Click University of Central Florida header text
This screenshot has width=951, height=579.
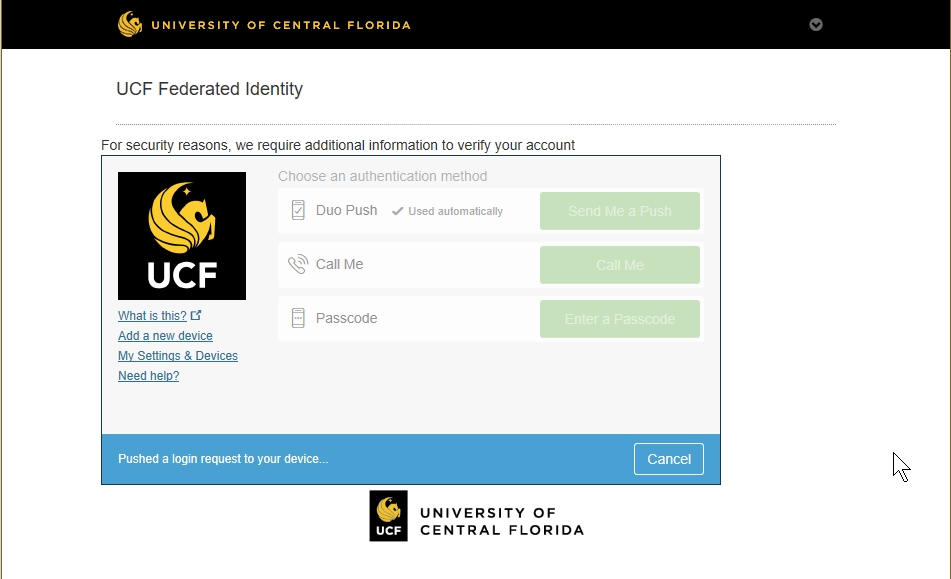tap(281, 25)
